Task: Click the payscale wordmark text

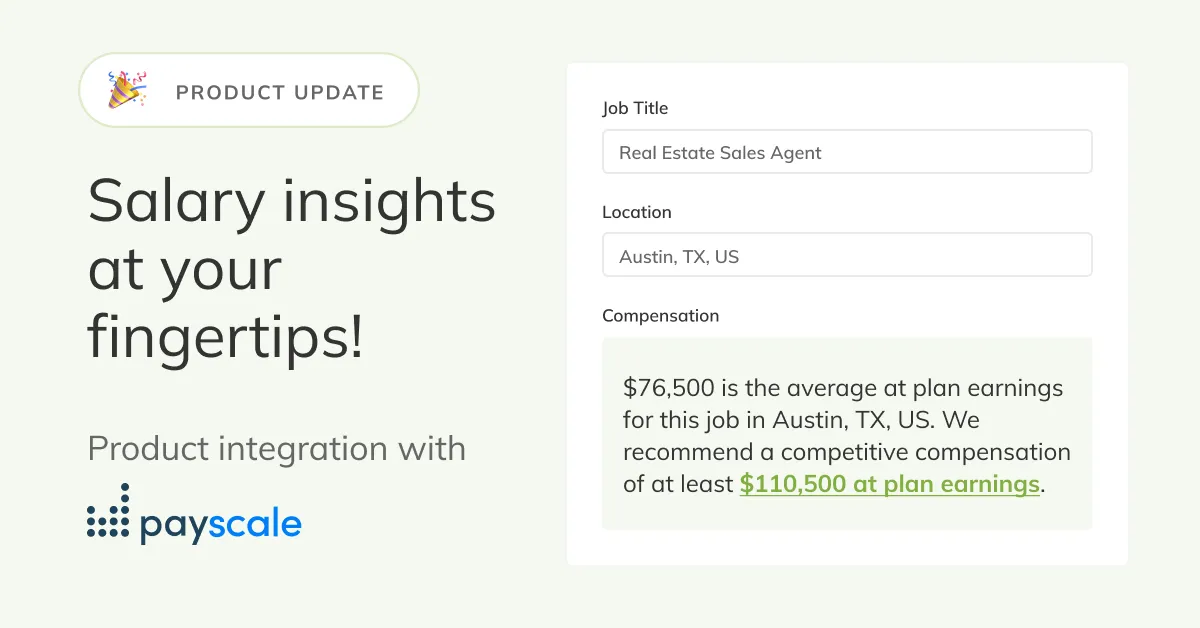Action: tap(220, 524)
